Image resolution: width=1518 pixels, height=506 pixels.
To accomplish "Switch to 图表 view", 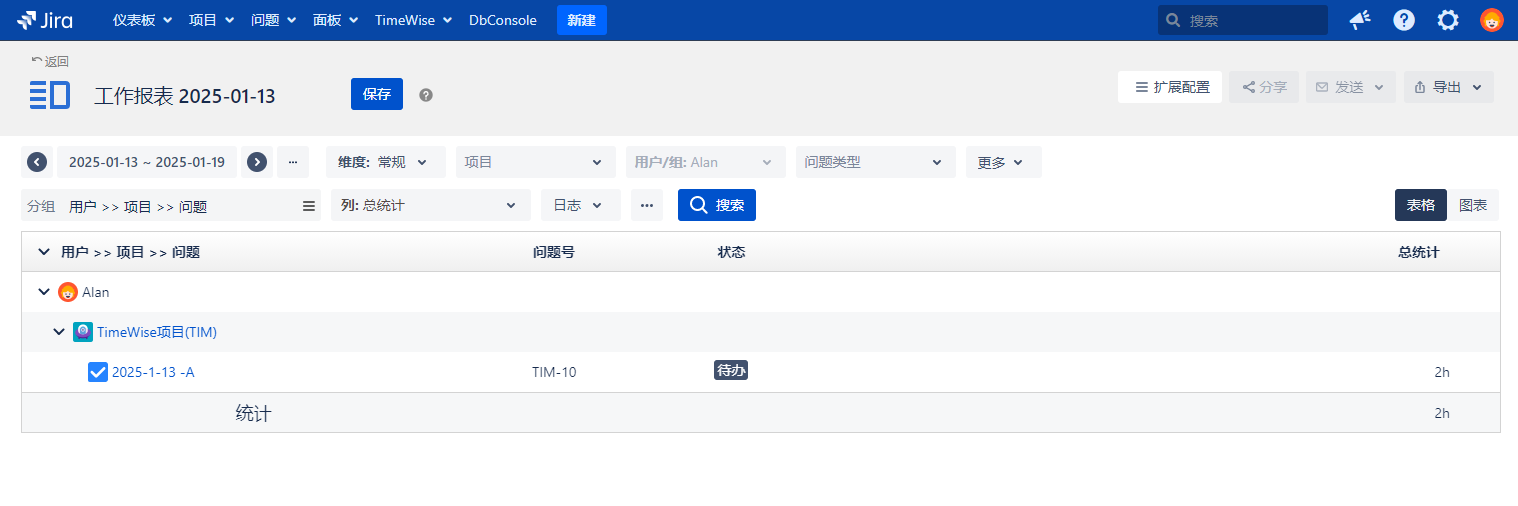I will (1472, 205).
